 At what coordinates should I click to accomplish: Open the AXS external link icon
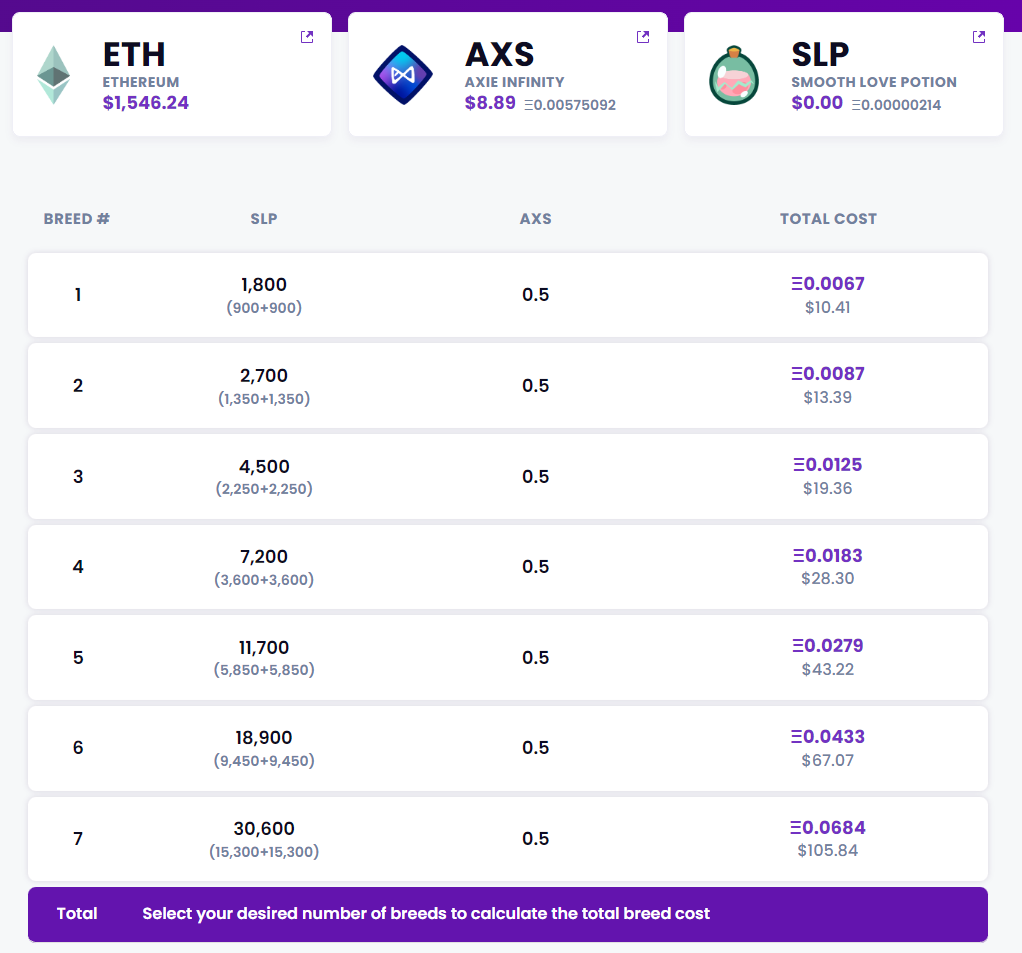tap(643, 37)
